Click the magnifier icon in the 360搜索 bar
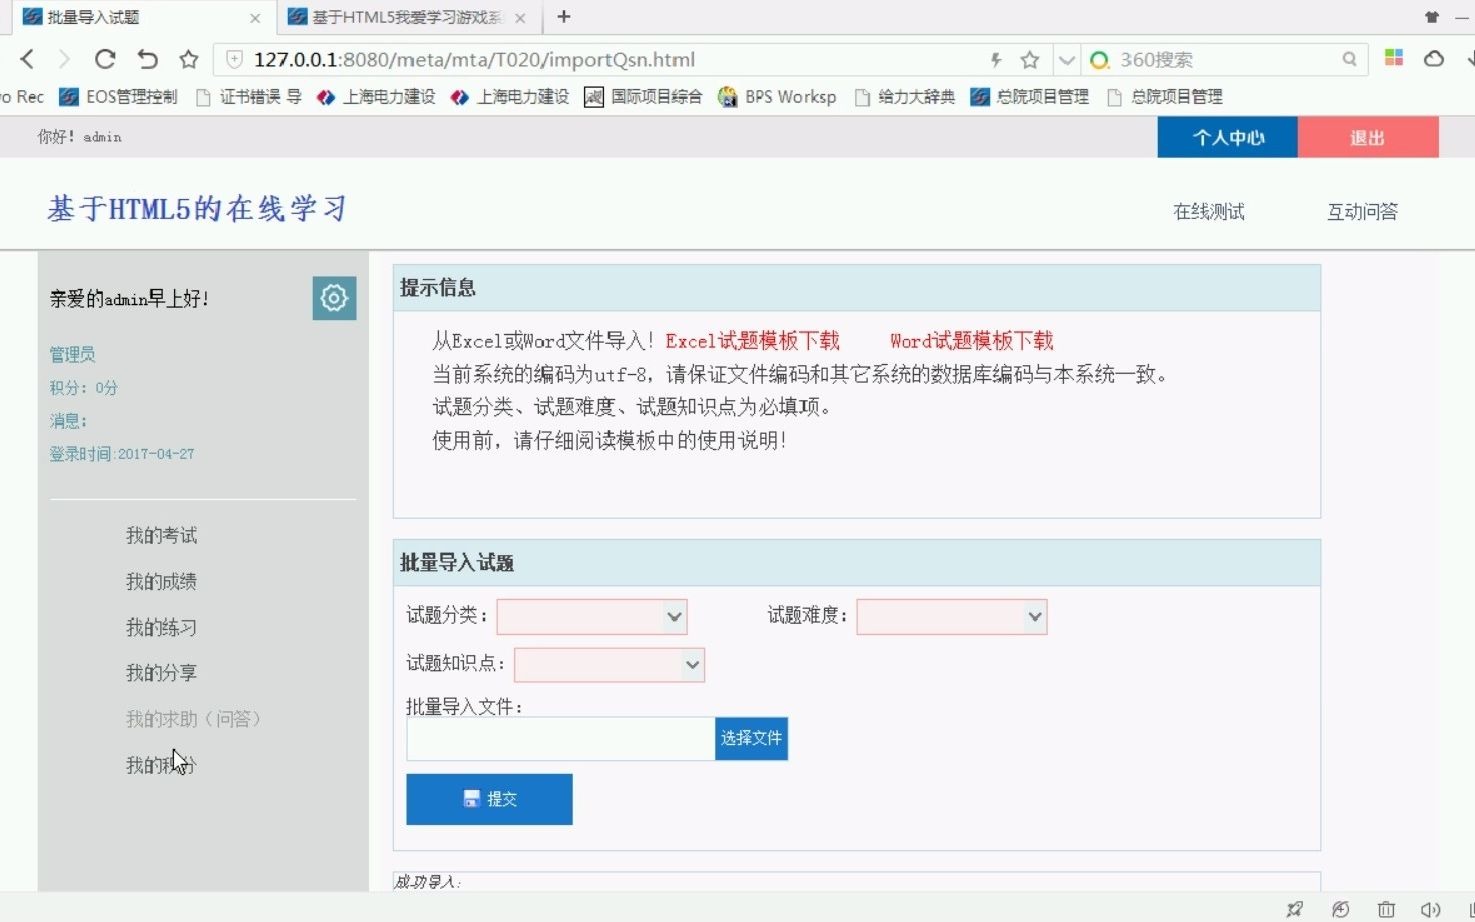 coord(1350,59)
